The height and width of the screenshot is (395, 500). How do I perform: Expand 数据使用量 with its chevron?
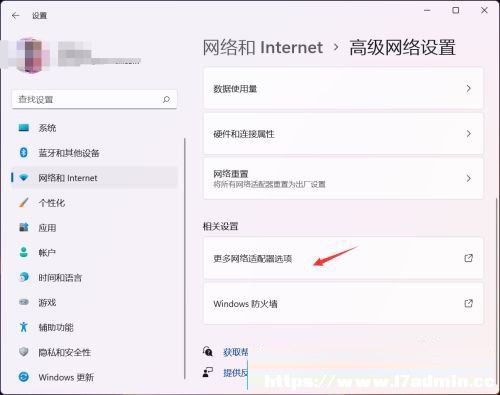pyautogui.click(x=469, y=88)
